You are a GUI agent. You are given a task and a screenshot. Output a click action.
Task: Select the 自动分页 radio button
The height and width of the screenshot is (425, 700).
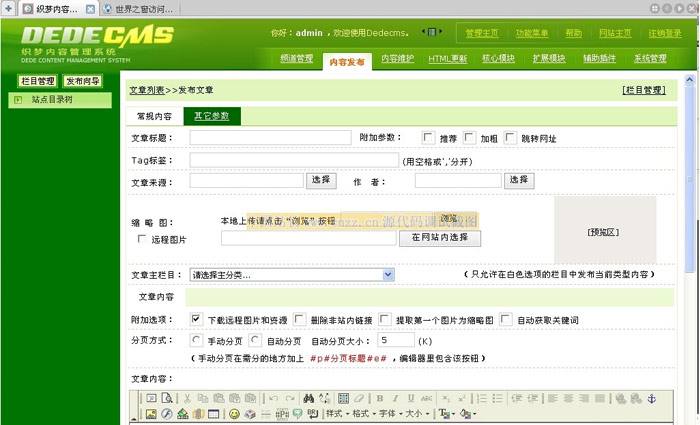click(254, 340)
